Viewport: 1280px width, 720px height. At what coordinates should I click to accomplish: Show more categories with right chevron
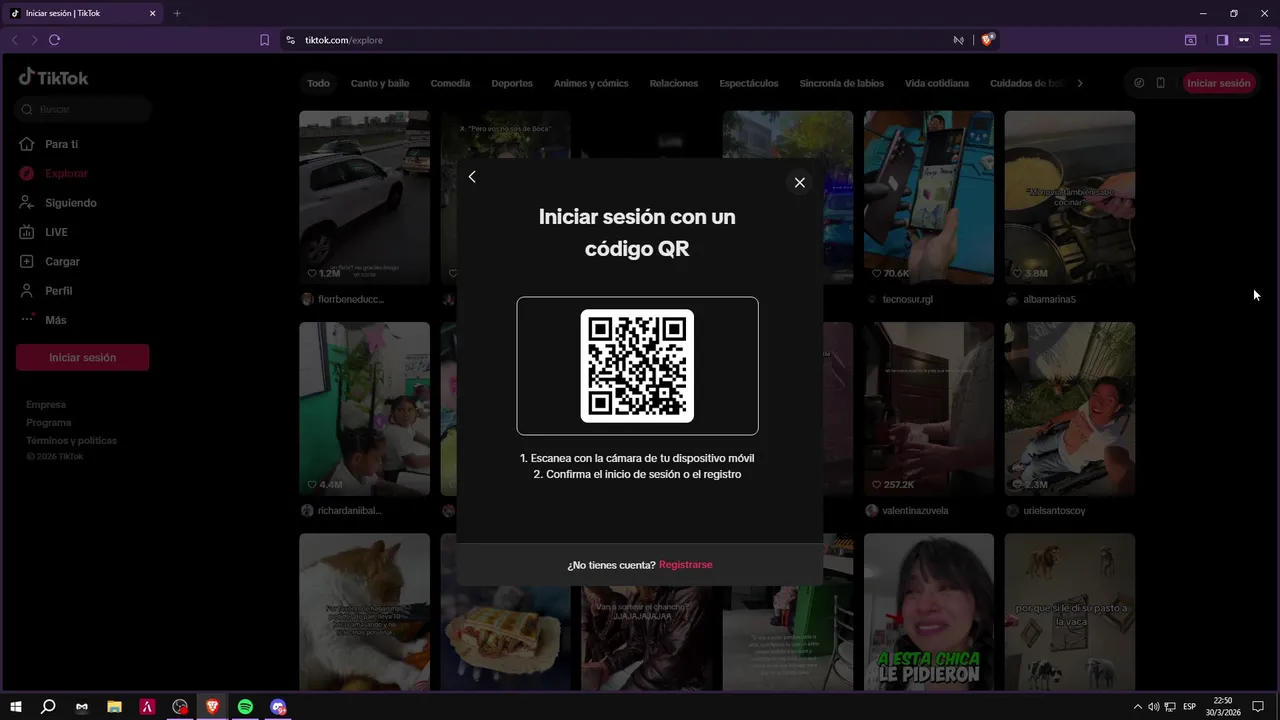[1080, 83]
